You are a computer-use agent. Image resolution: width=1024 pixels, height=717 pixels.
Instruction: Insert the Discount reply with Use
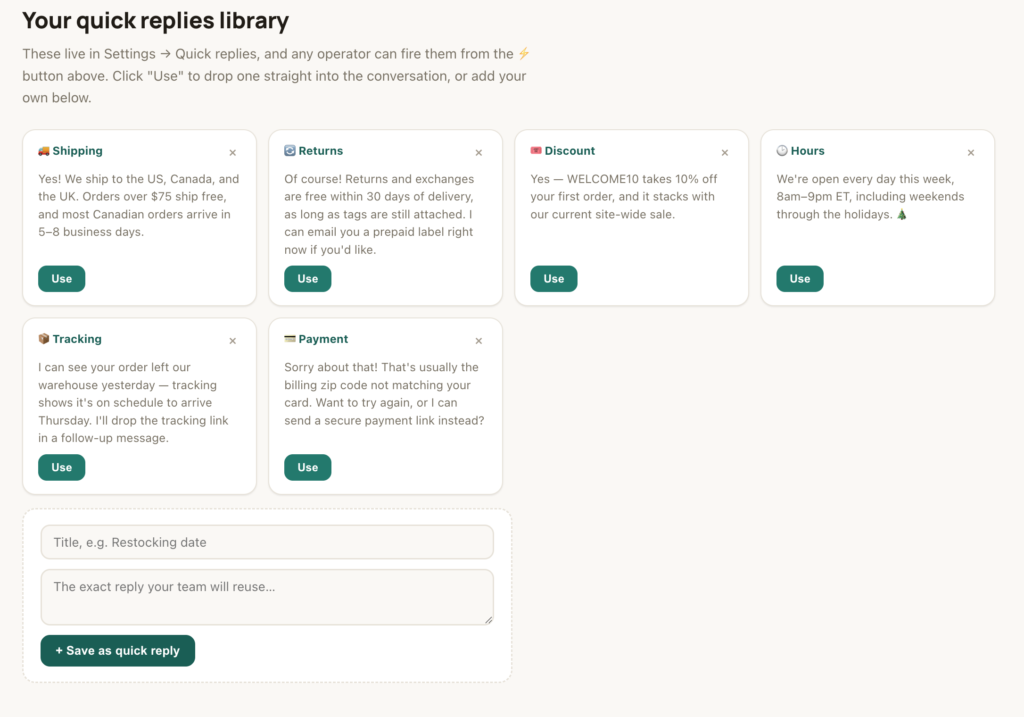[554, 279]
